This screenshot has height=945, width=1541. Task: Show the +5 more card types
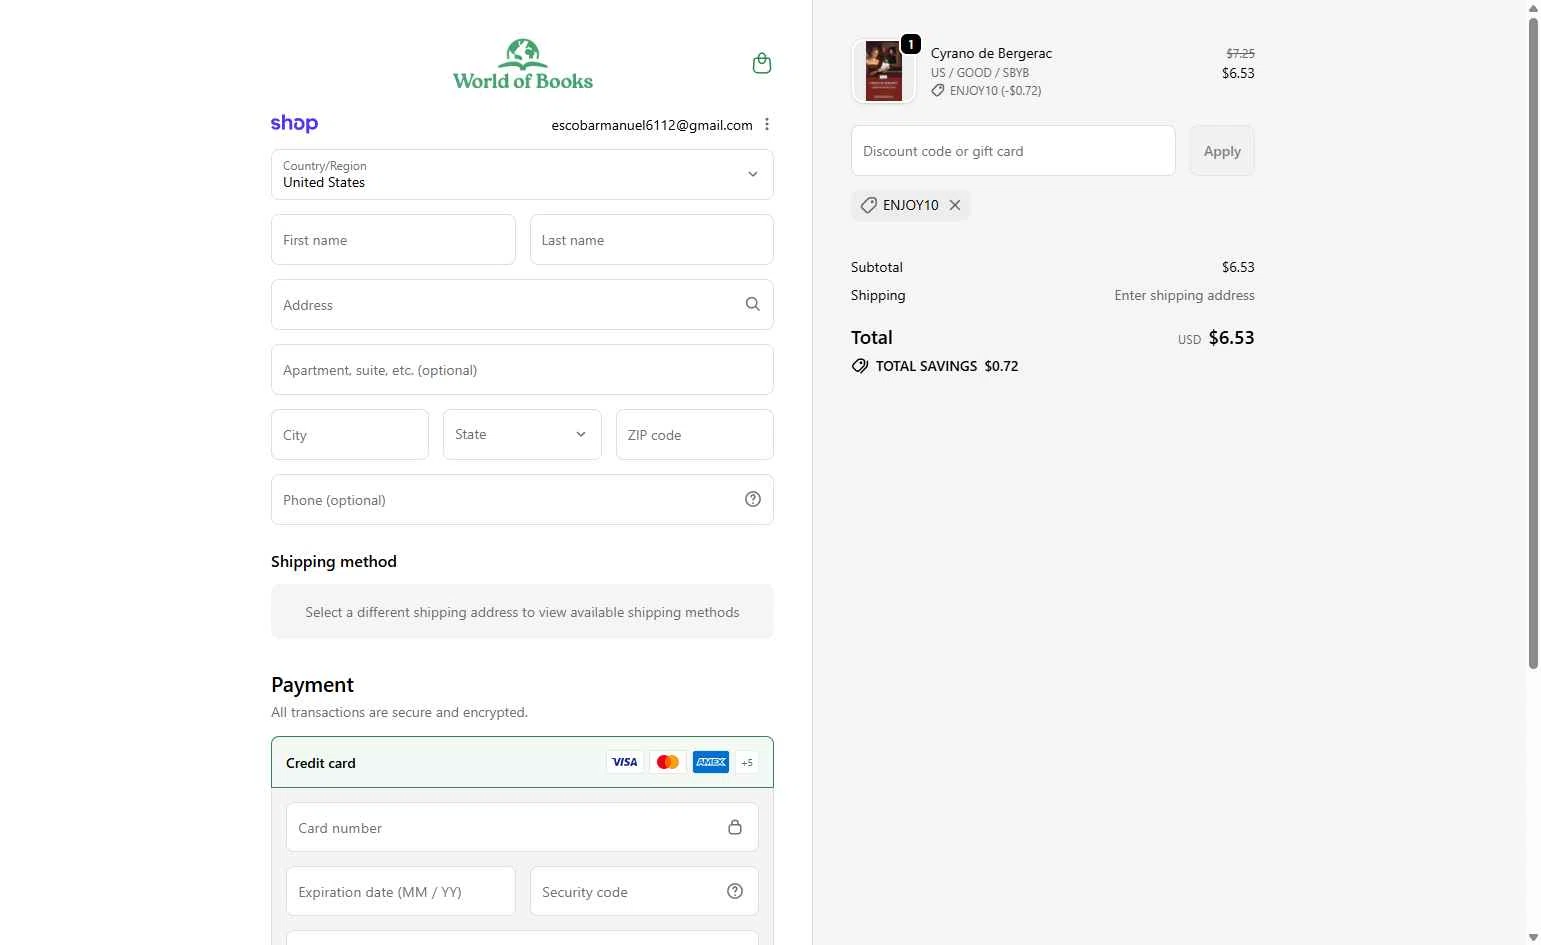point(747,762)
